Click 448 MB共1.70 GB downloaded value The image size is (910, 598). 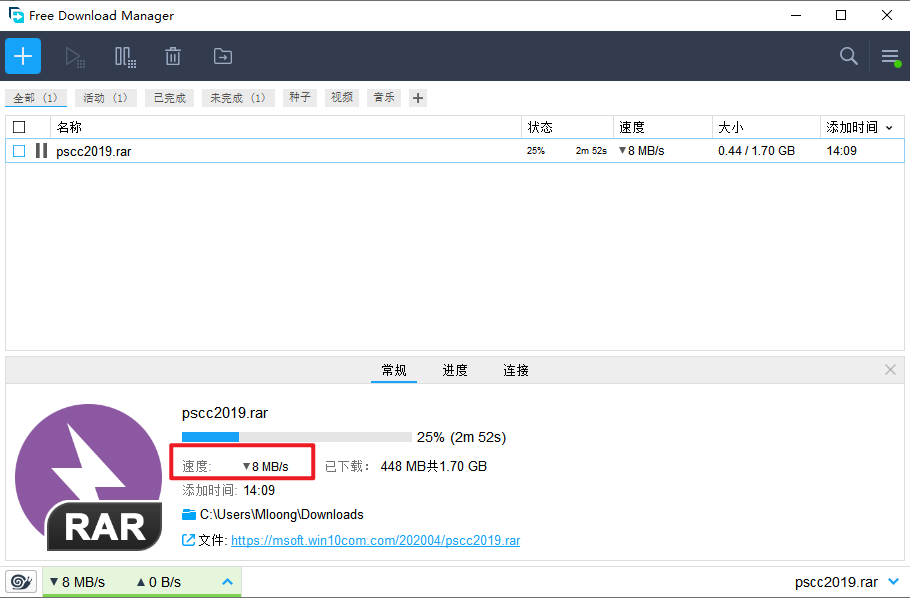click(x=434, y=466)
